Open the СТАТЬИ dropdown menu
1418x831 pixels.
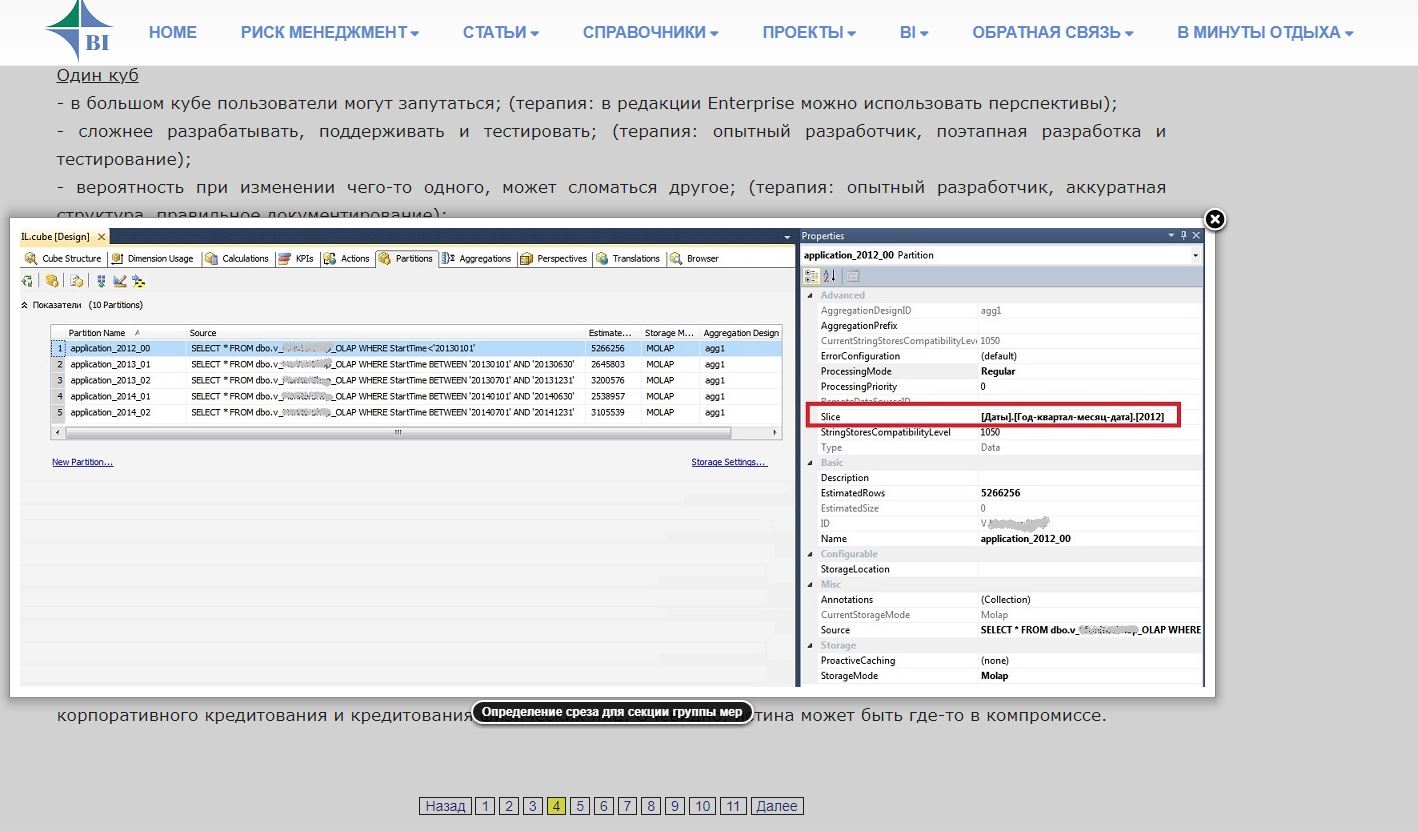(x=501, y=32)
